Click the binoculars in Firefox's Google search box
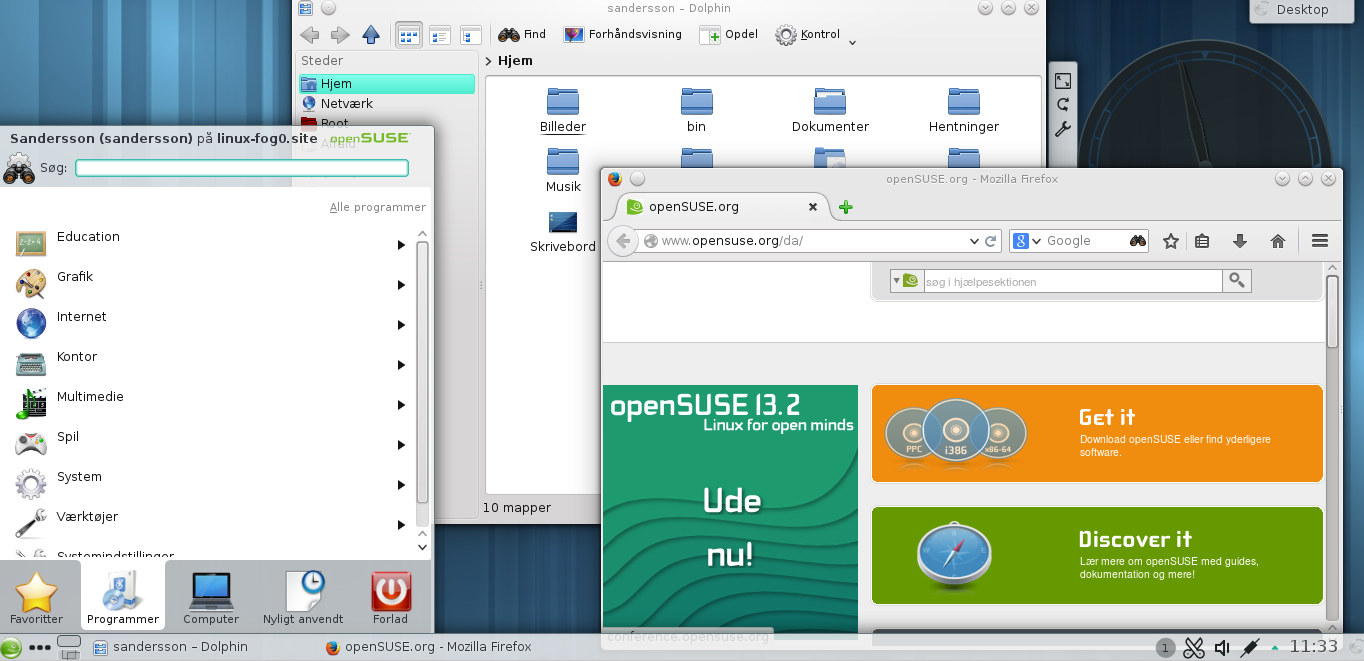1364x661 pixels. pyautogui.click(x=1138, y=241)
